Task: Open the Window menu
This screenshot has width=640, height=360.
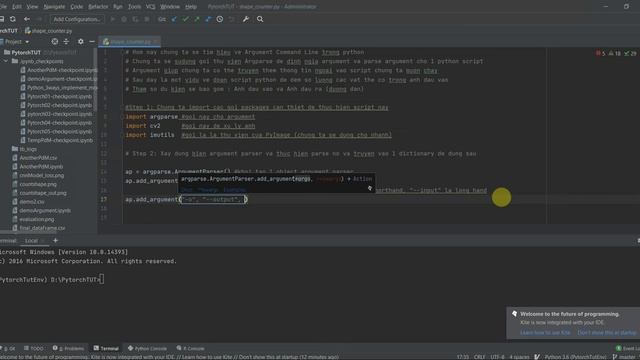Action: tap(170, 7)
